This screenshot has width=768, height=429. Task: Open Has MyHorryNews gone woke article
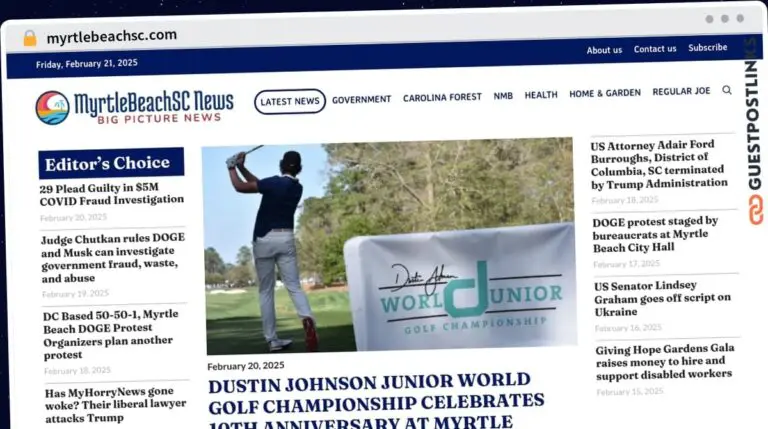pos(116,405)
